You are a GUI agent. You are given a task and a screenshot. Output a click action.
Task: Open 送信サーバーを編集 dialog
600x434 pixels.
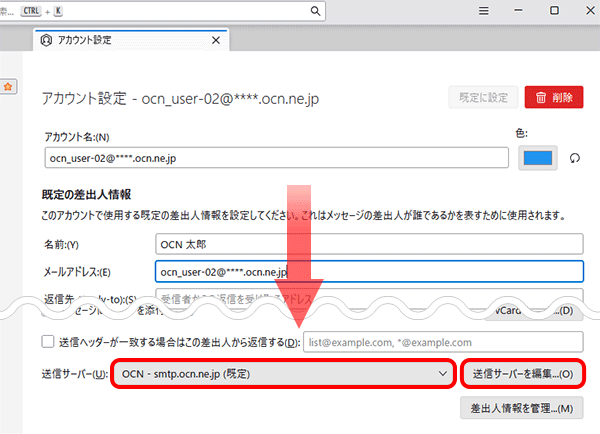pos(523,373)
